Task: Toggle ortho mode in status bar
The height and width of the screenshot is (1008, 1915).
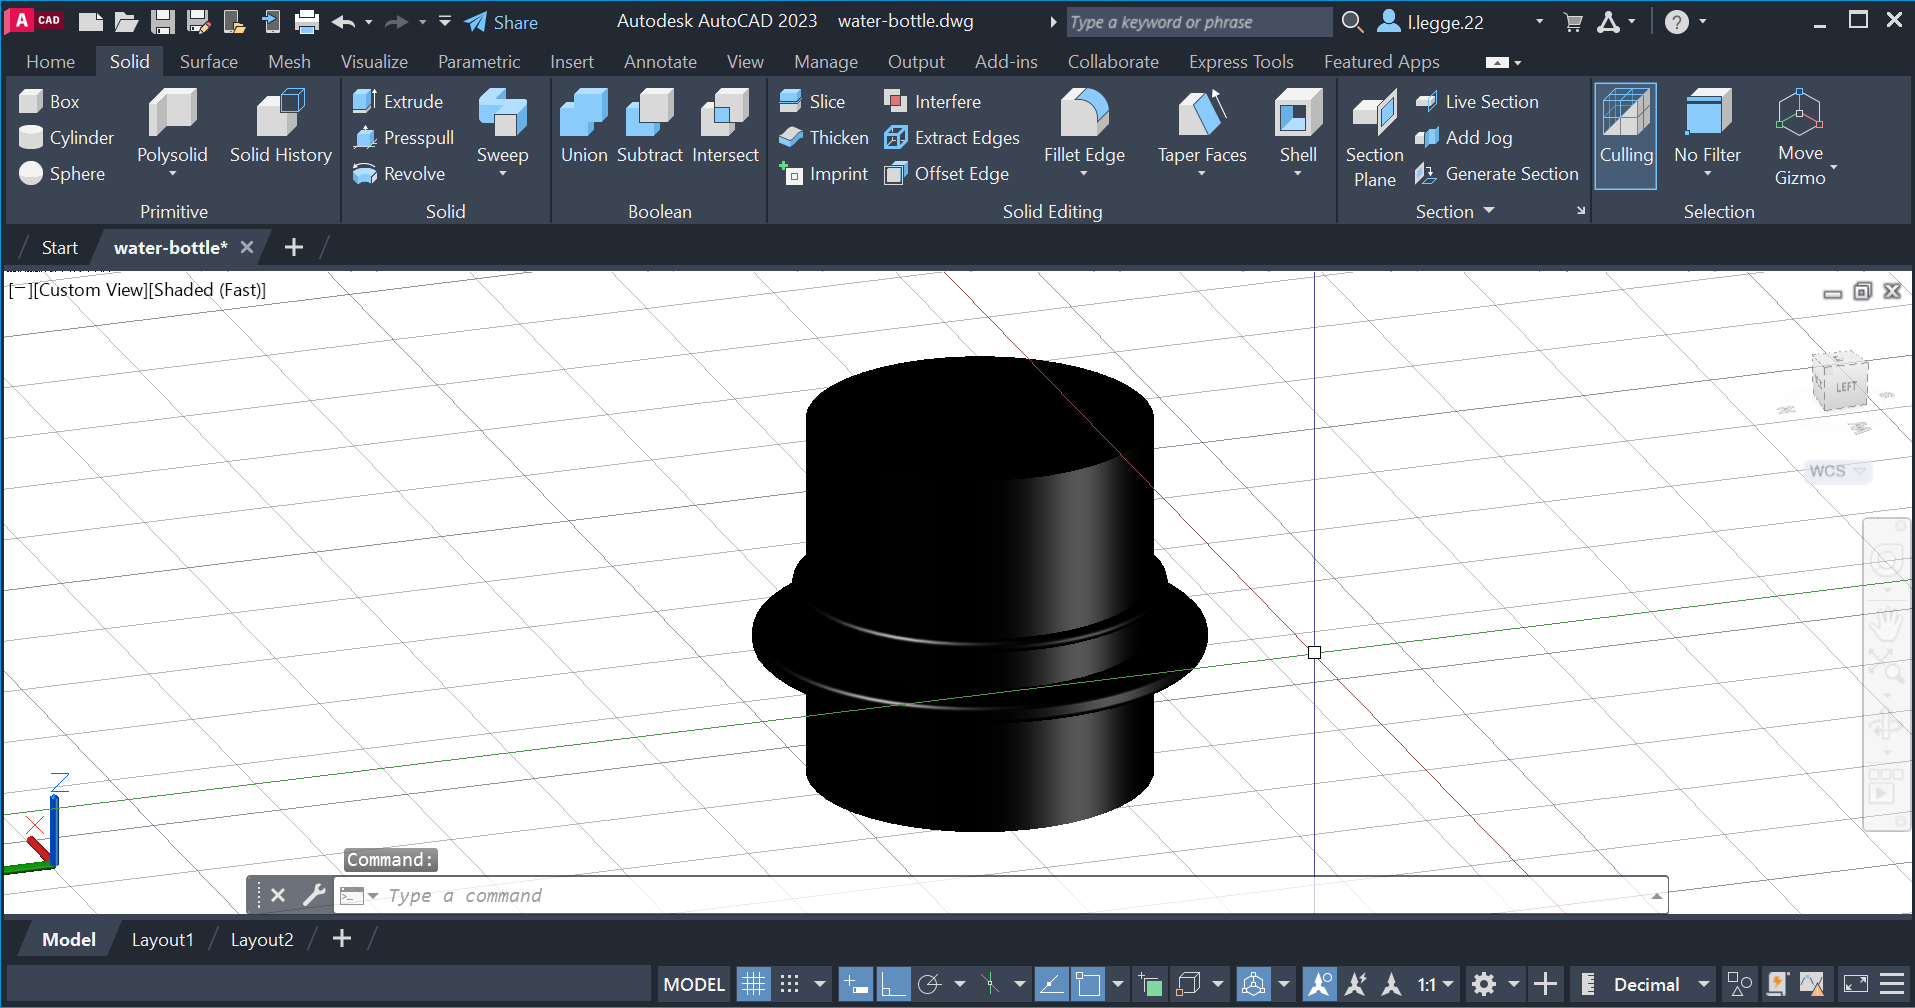Action: [x=893, y=984]
